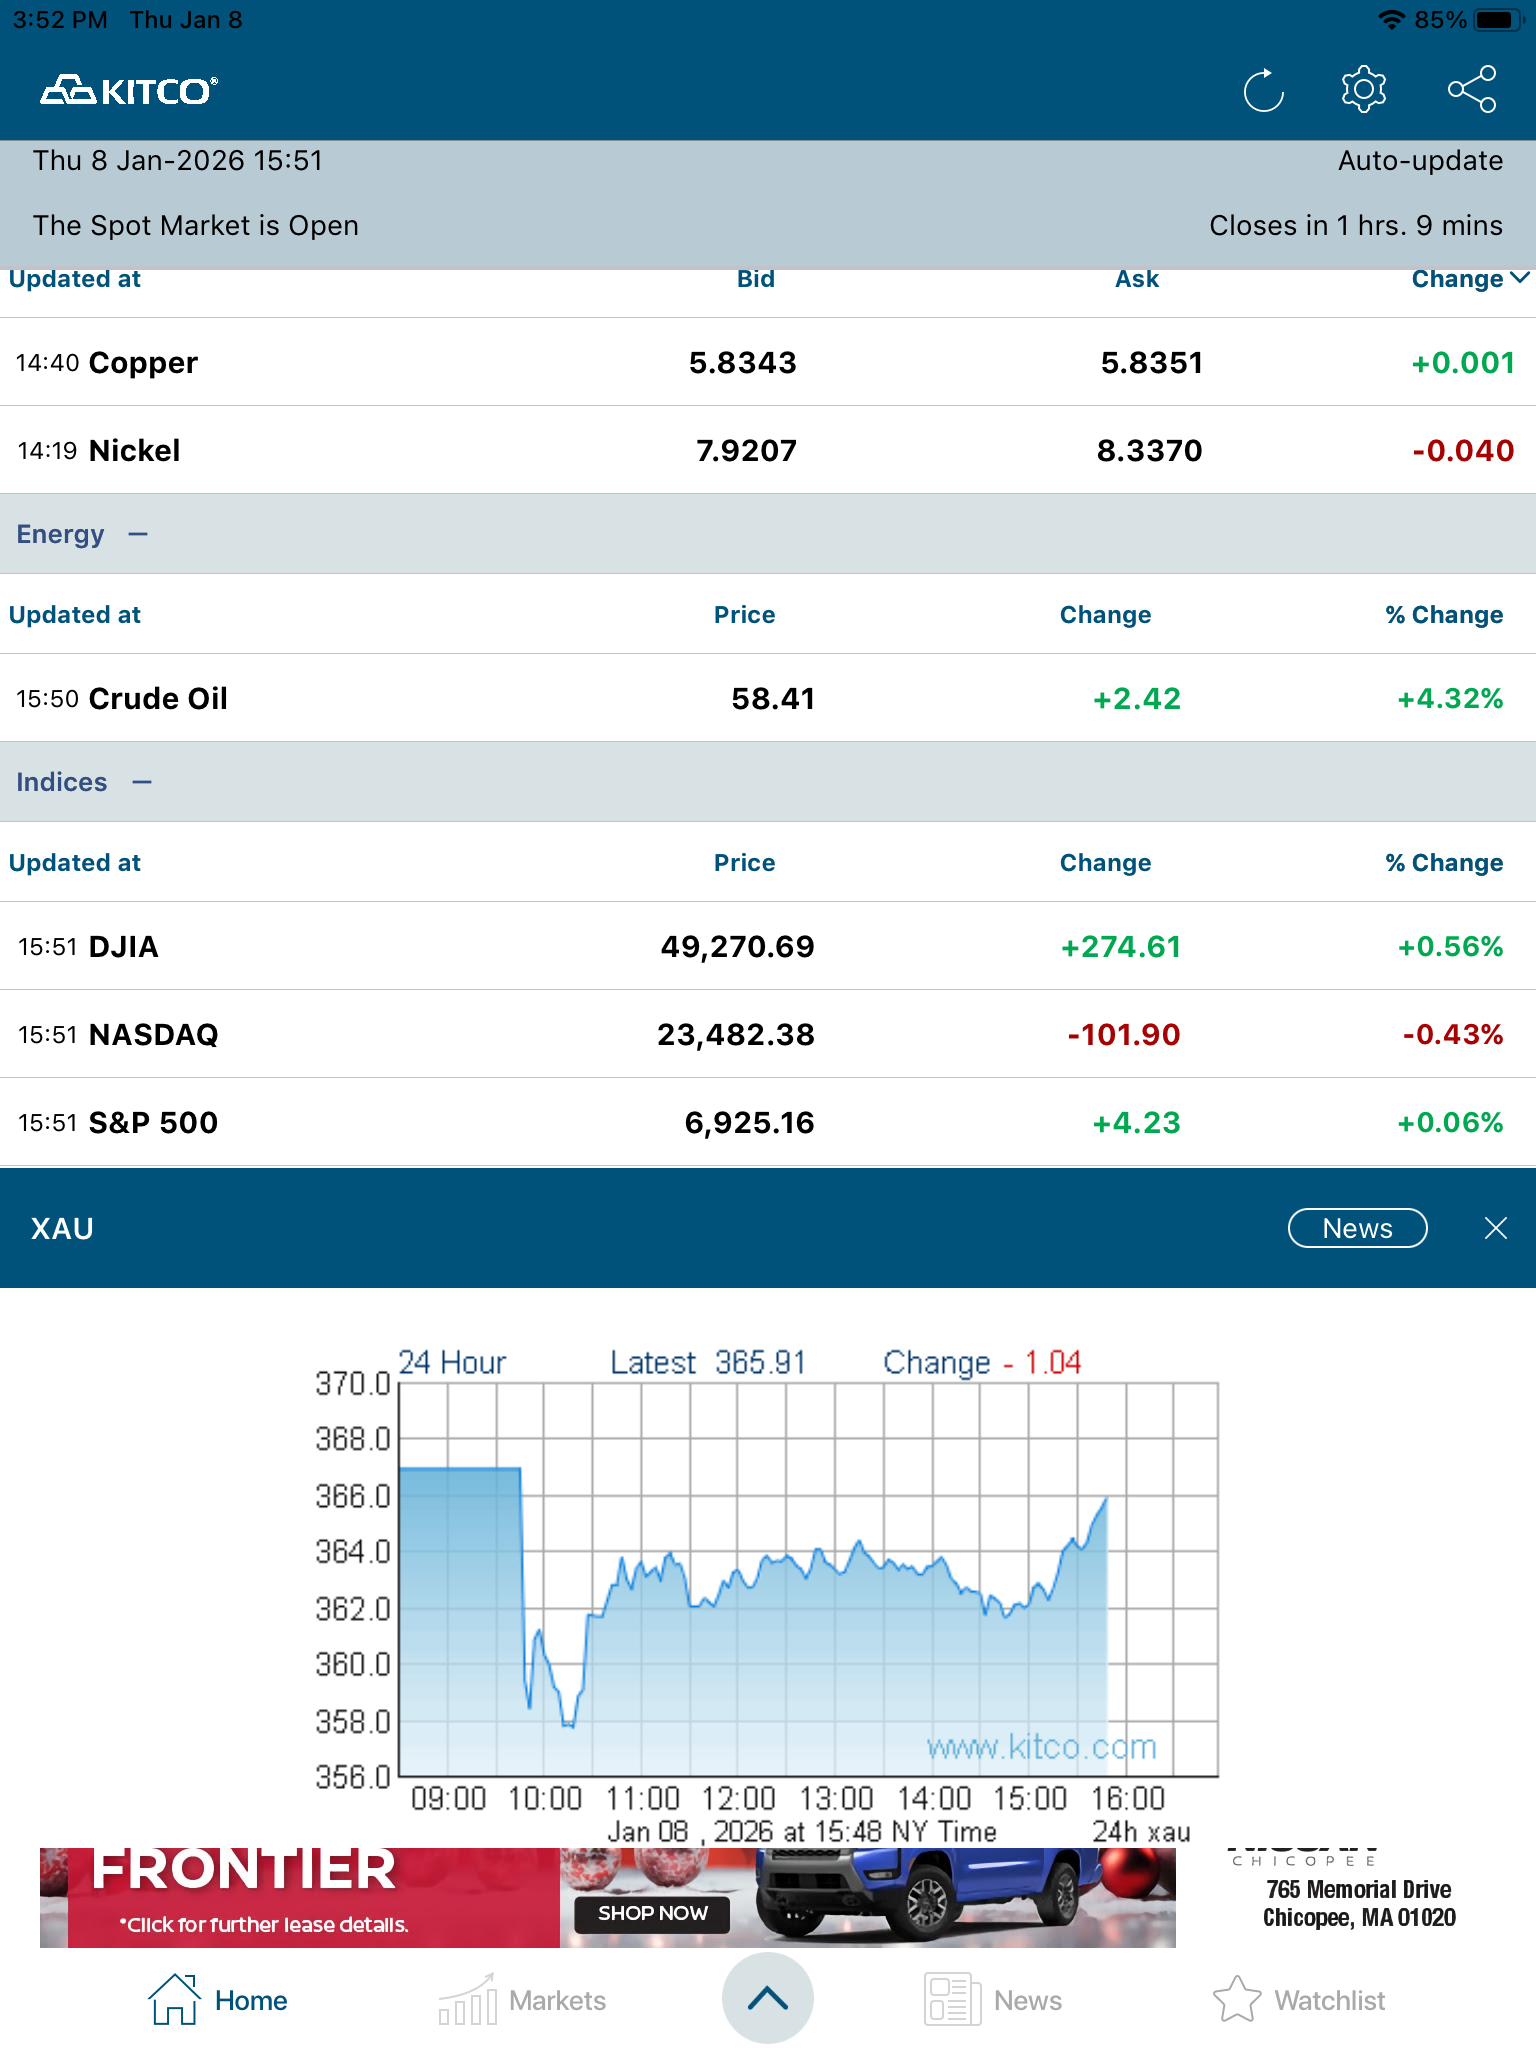
Task: Open News for XAU
Action: [1357, 1228]
